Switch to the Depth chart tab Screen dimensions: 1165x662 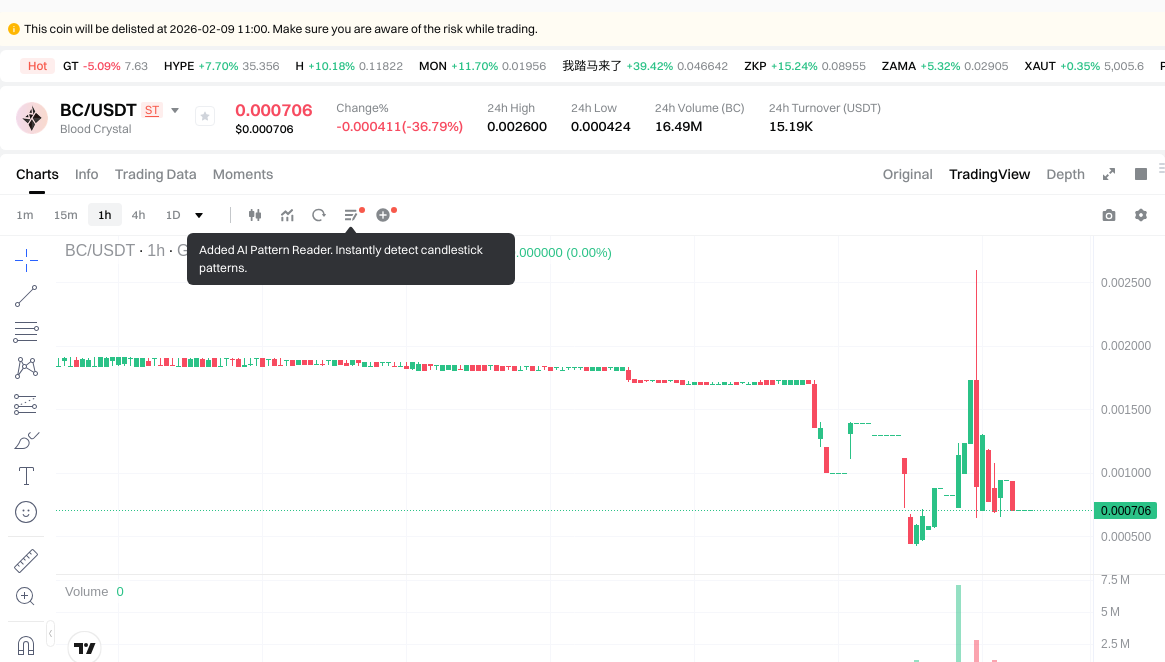coord(1065,174)
